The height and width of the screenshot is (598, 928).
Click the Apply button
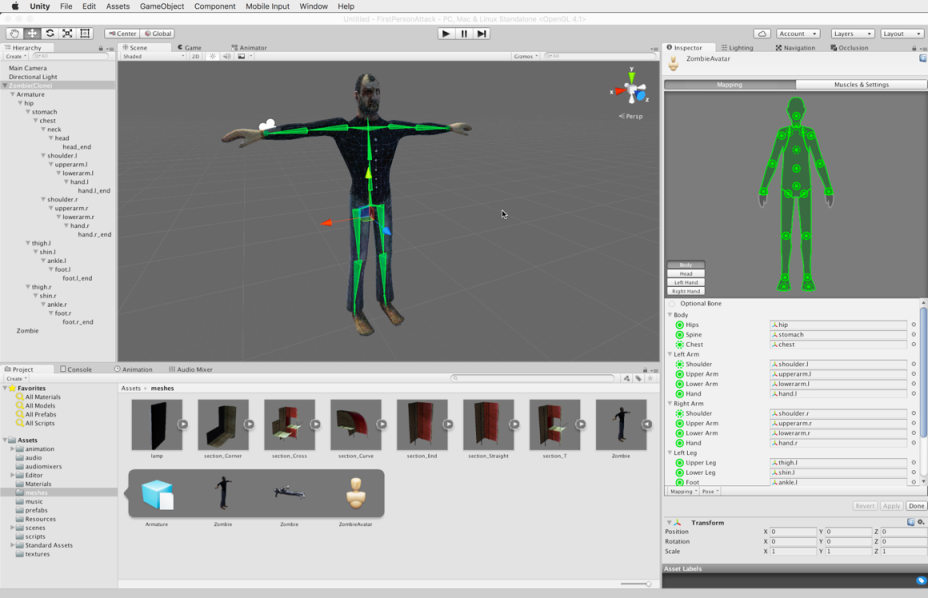[x=891, y=506]
